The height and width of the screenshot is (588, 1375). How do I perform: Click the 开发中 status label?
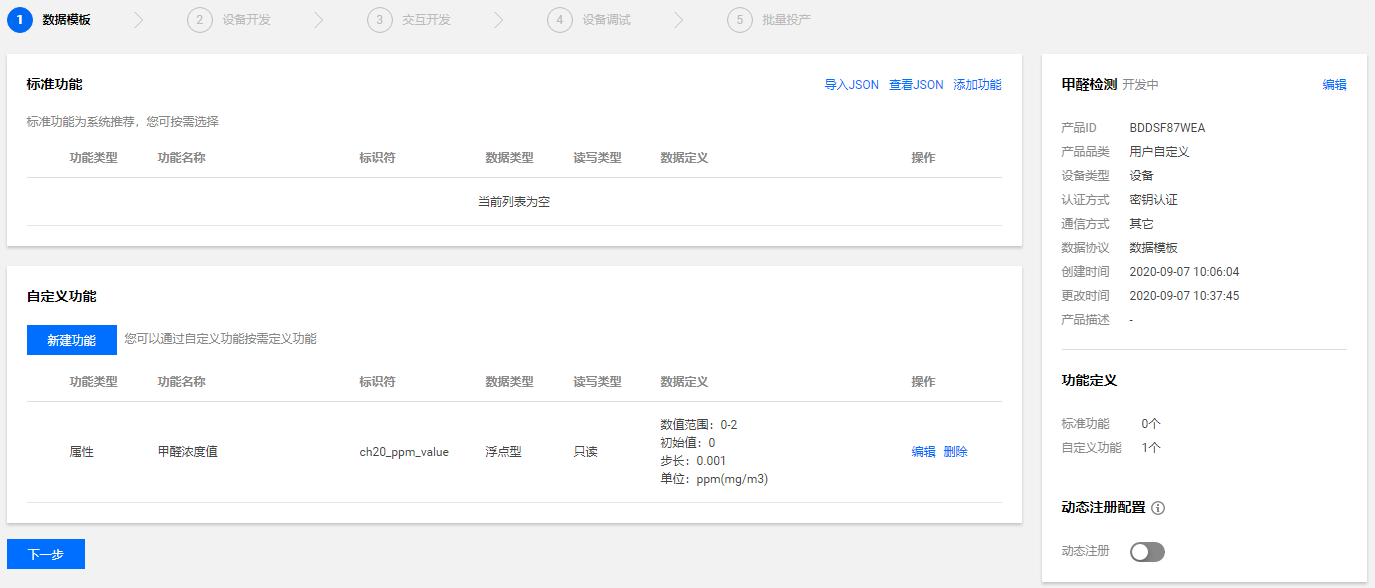click(1140, 85)
